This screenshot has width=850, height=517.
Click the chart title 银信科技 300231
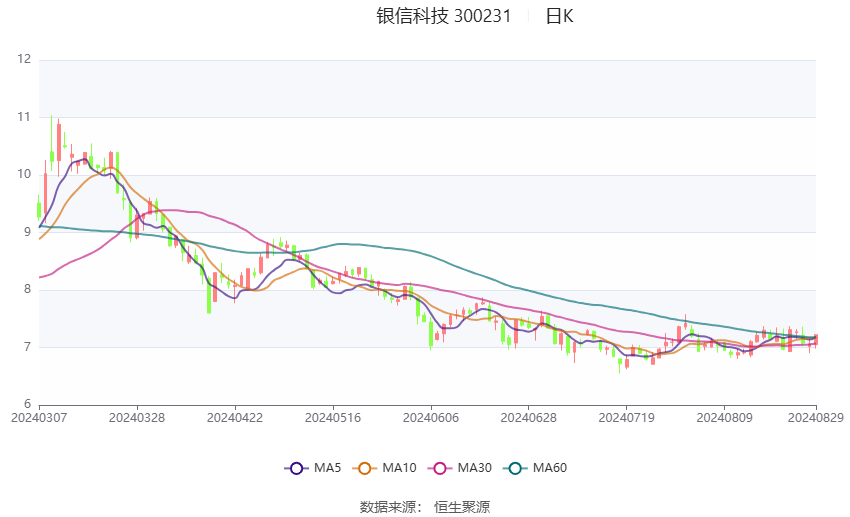(443, 16)
